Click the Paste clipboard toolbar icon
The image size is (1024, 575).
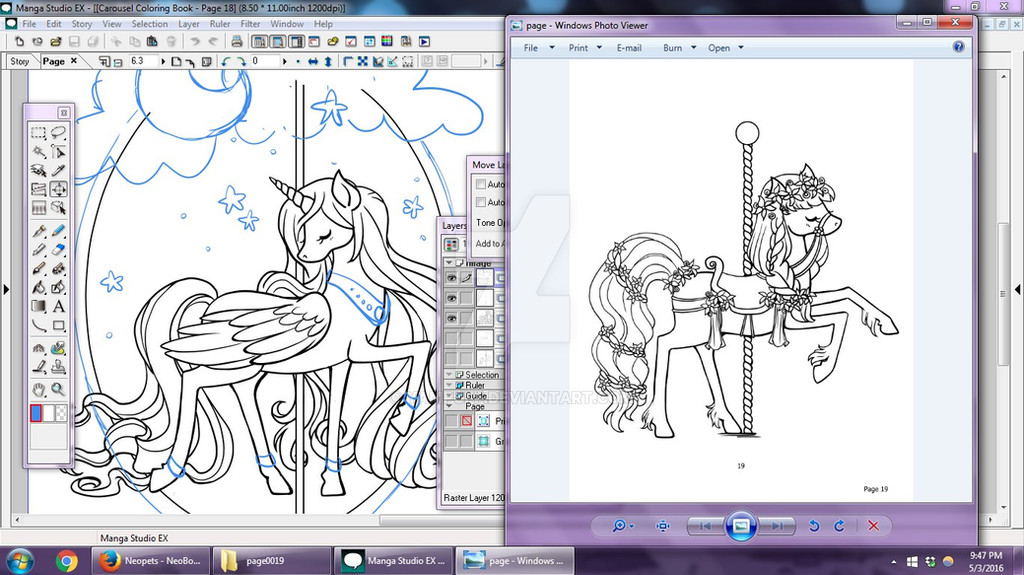tap(152, 41)
